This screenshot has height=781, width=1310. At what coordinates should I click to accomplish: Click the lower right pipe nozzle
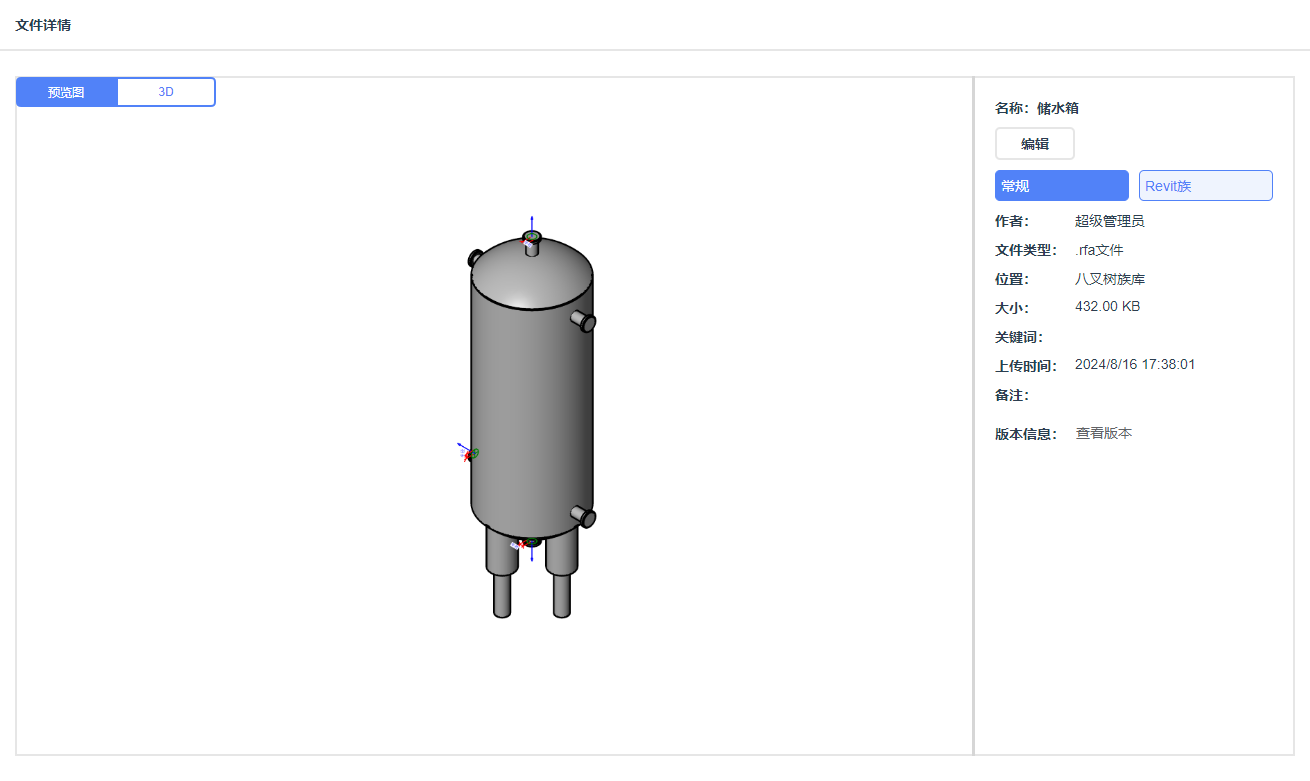(583, 516)
